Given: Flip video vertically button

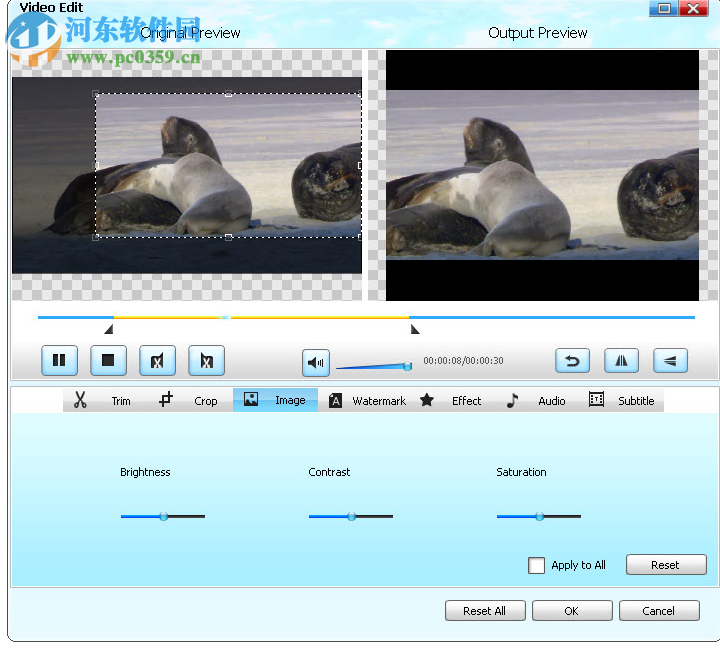Looking at the screenshot, I should click(670, 361).
